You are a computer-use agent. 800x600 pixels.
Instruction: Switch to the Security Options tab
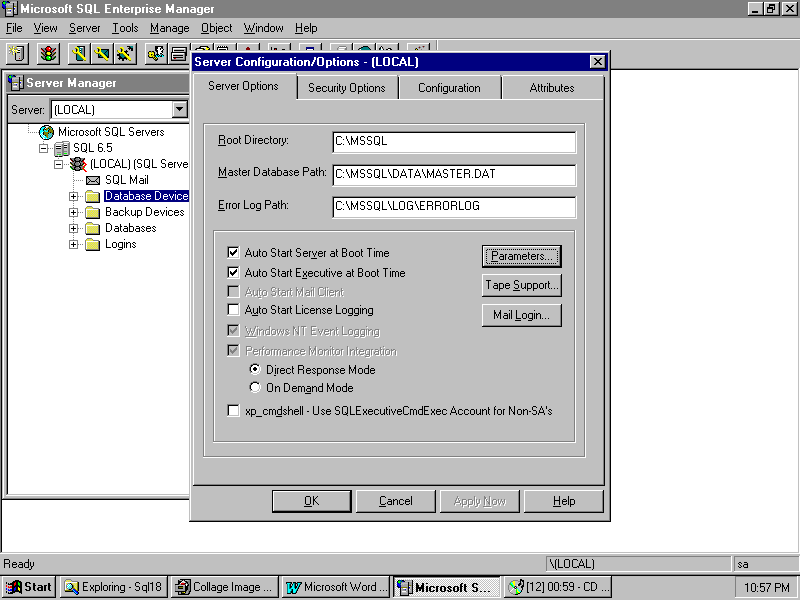click(x=346, y=88)
